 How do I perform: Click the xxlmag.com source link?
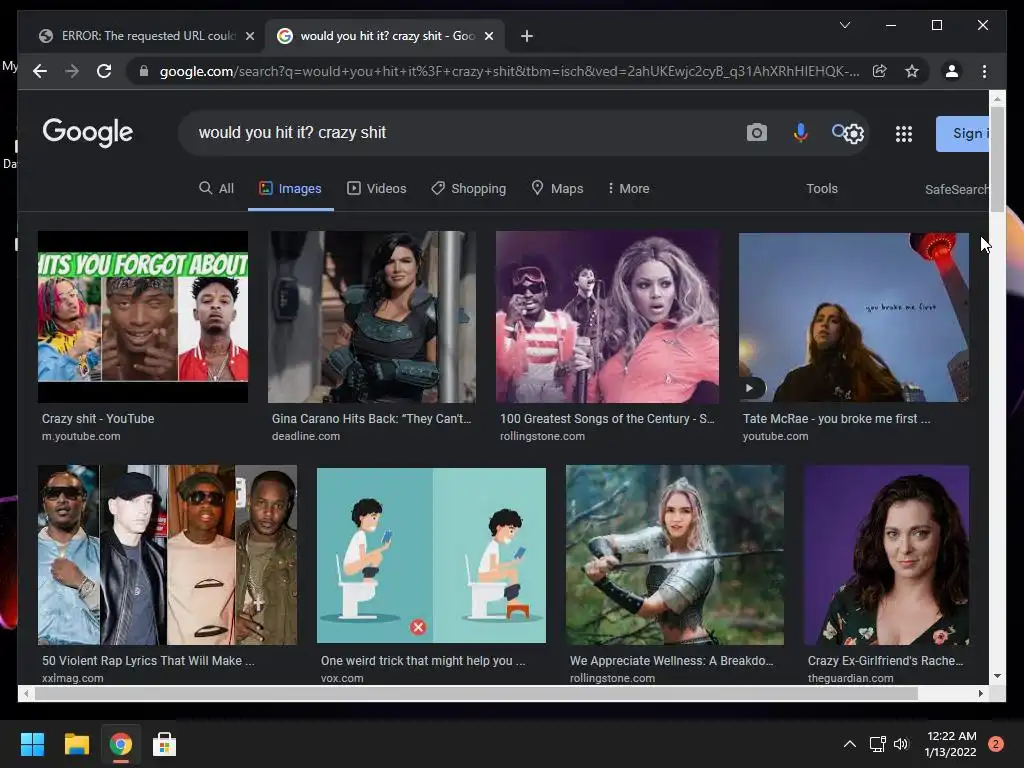tap(72, 678)
